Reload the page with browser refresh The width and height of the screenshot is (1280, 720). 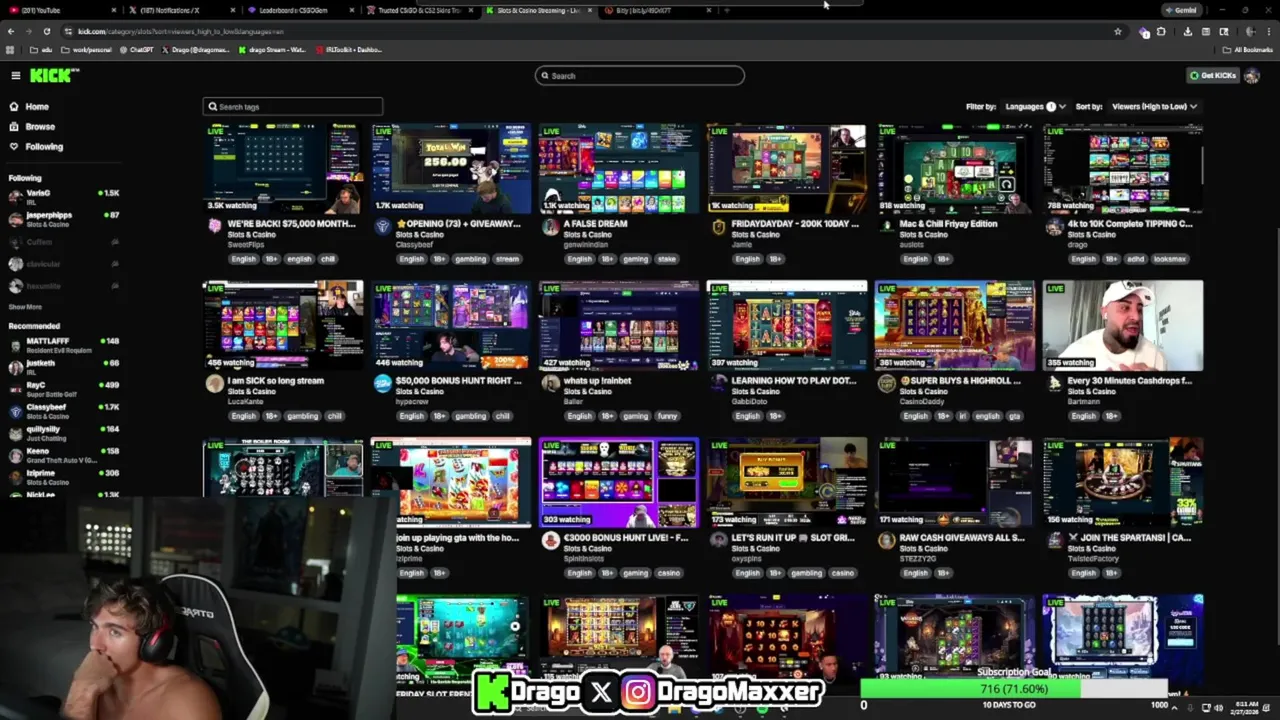(x=46, y=31)
